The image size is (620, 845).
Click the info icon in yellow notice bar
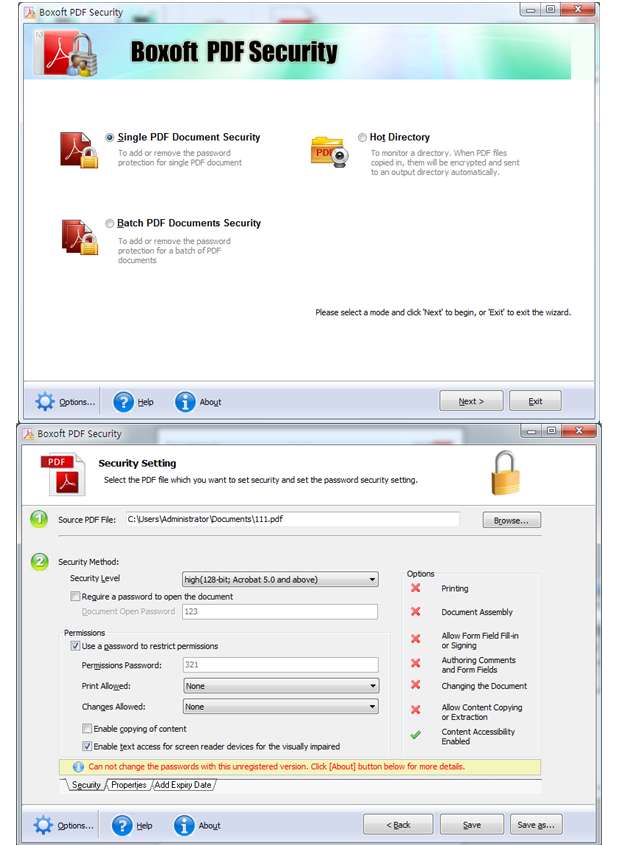78,767
